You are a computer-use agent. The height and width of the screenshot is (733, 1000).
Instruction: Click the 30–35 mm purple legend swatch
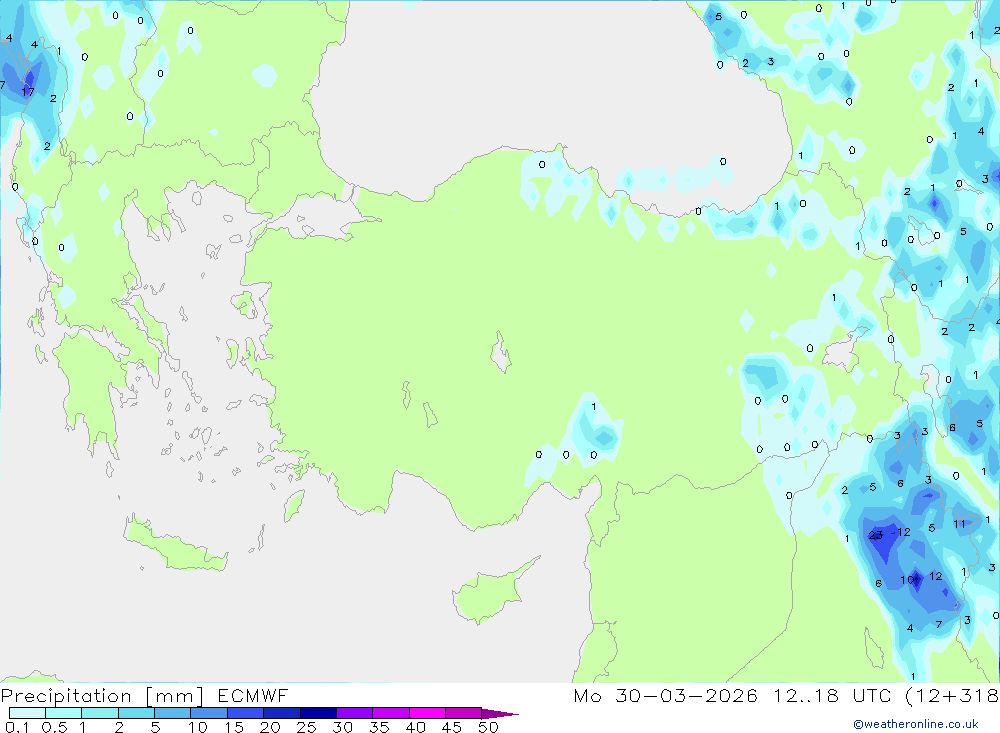pos(354,713)
